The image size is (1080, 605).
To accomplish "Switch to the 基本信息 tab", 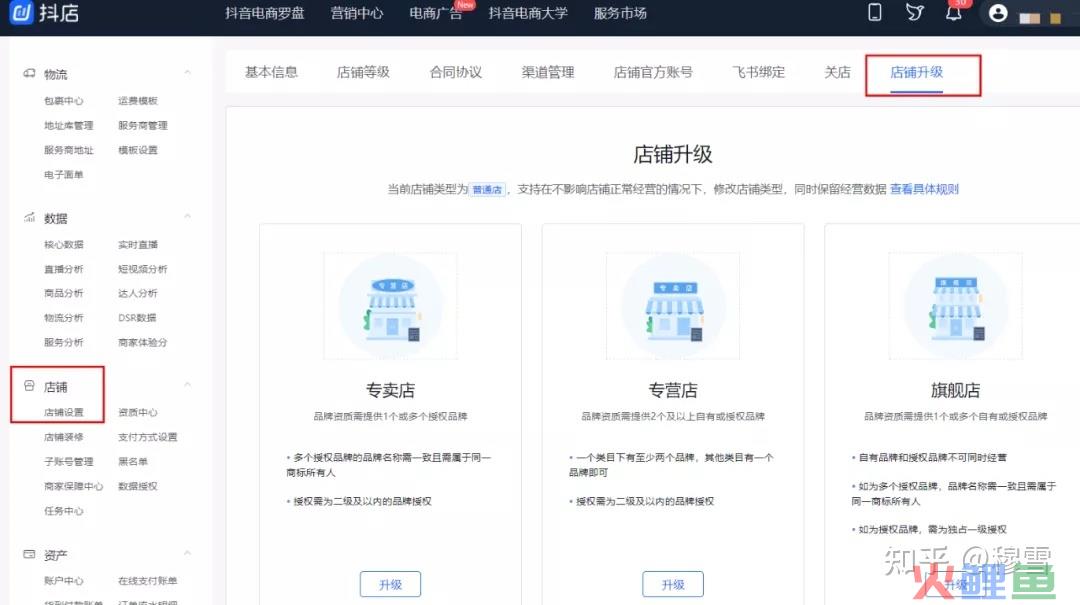I will (271, 72).
